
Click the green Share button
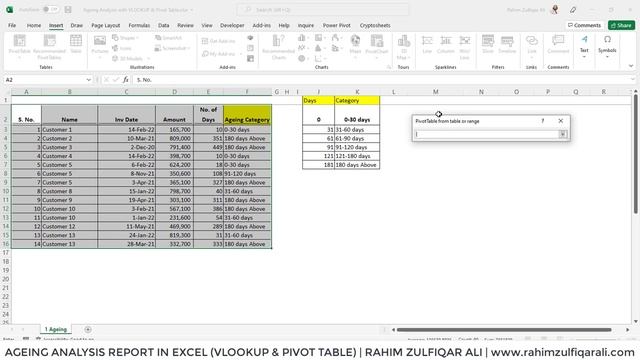pyautogui.click(x=621, y=25)
